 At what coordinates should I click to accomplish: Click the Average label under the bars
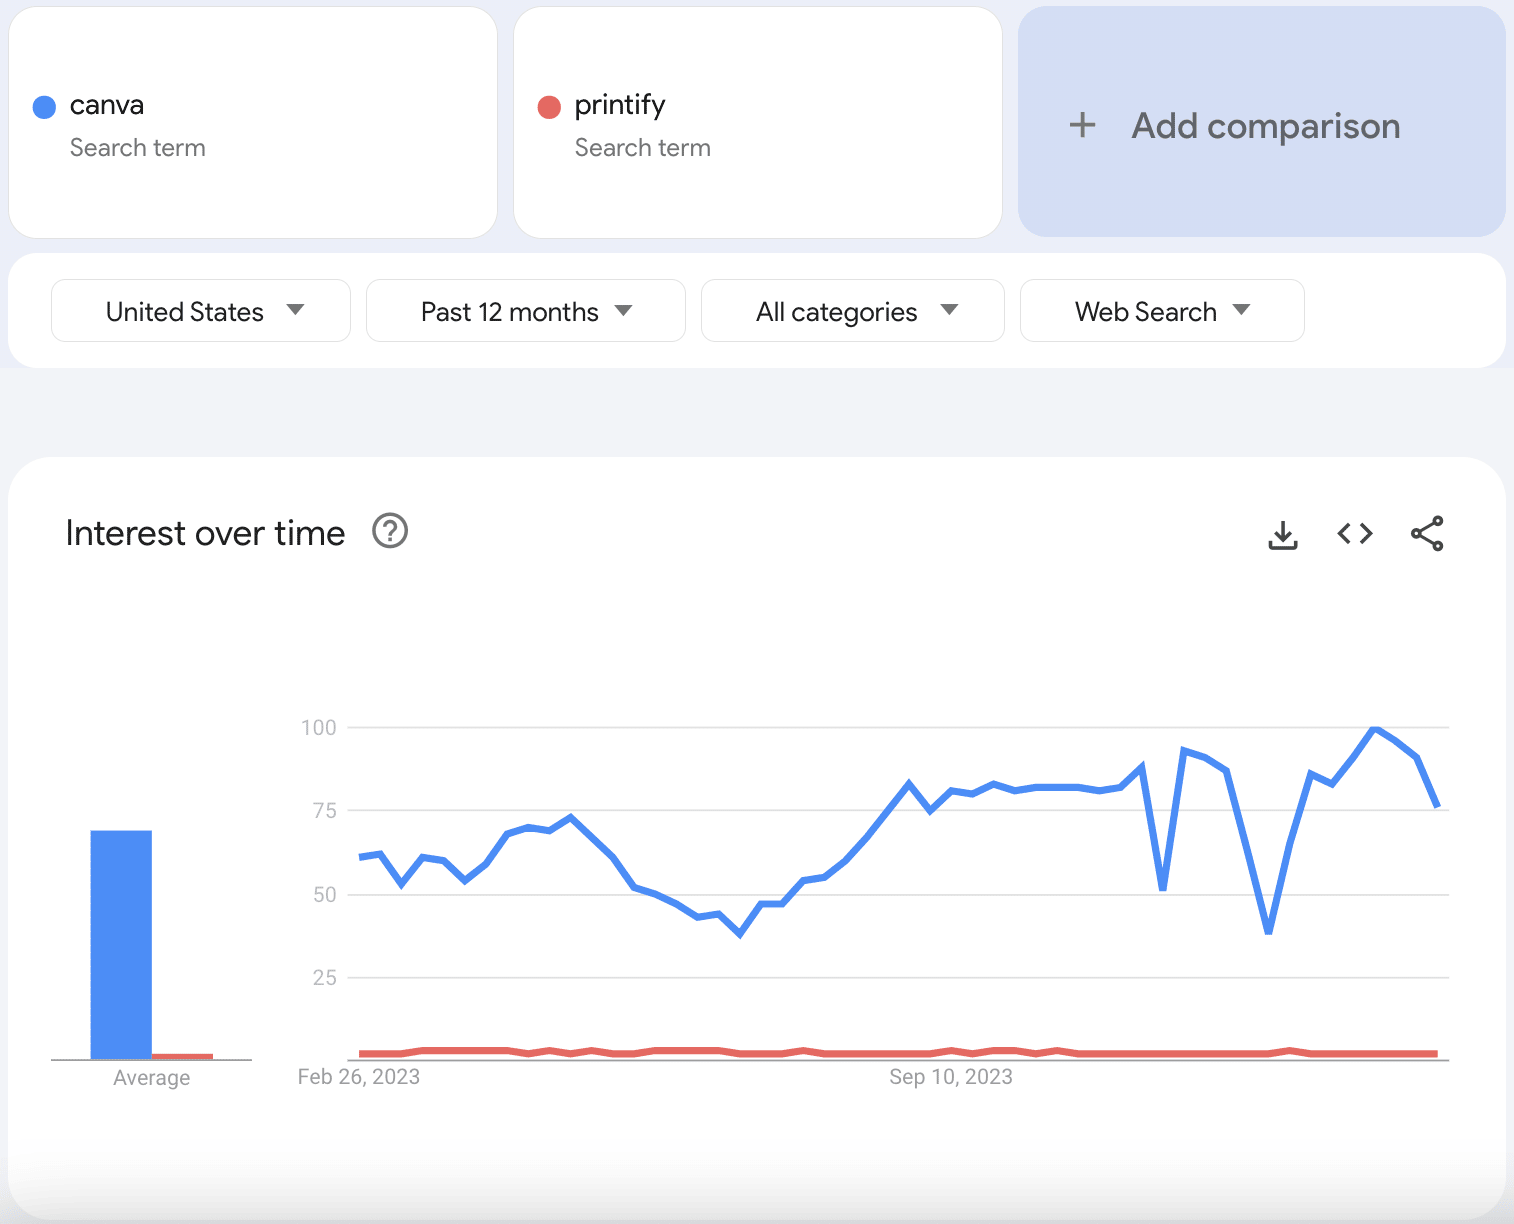(x=152, y=1078)
